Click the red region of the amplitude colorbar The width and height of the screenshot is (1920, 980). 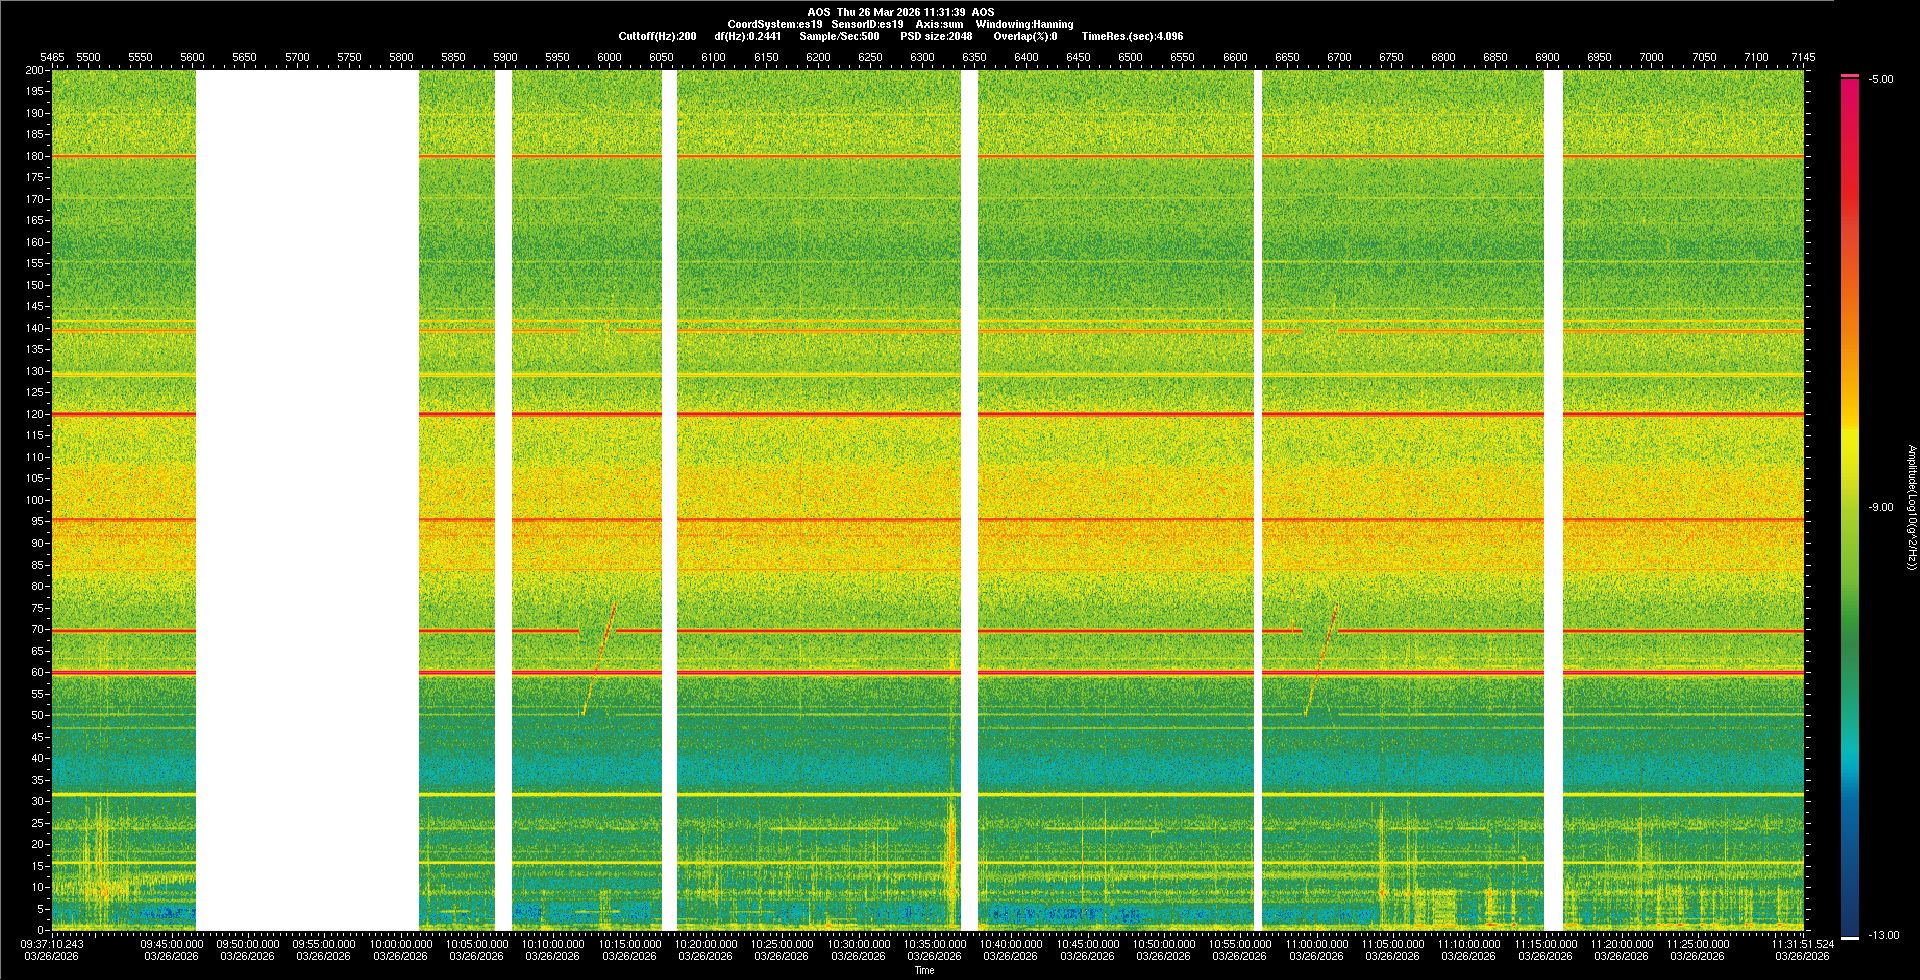click(x=1850, y=150)
